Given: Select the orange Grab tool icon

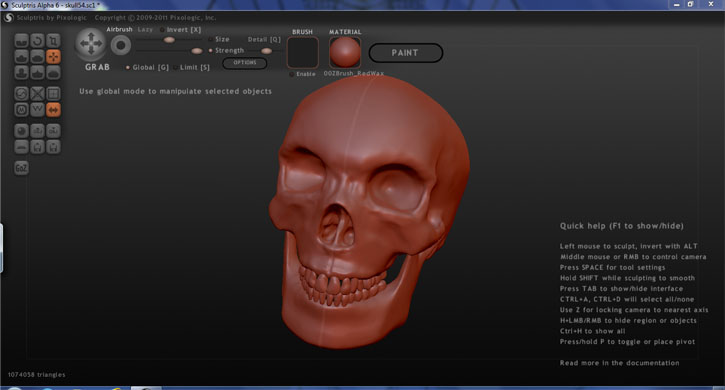Looking at the screenshot, I should [54, 57].
